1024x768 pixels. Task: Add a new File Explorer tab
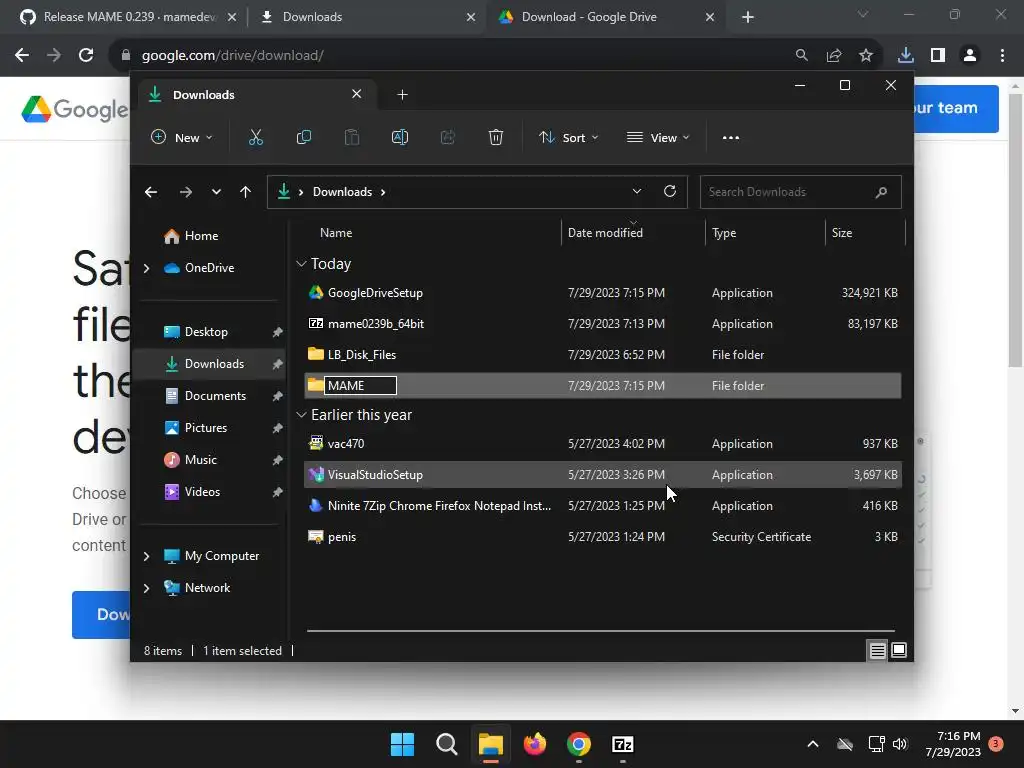[402, 95]
